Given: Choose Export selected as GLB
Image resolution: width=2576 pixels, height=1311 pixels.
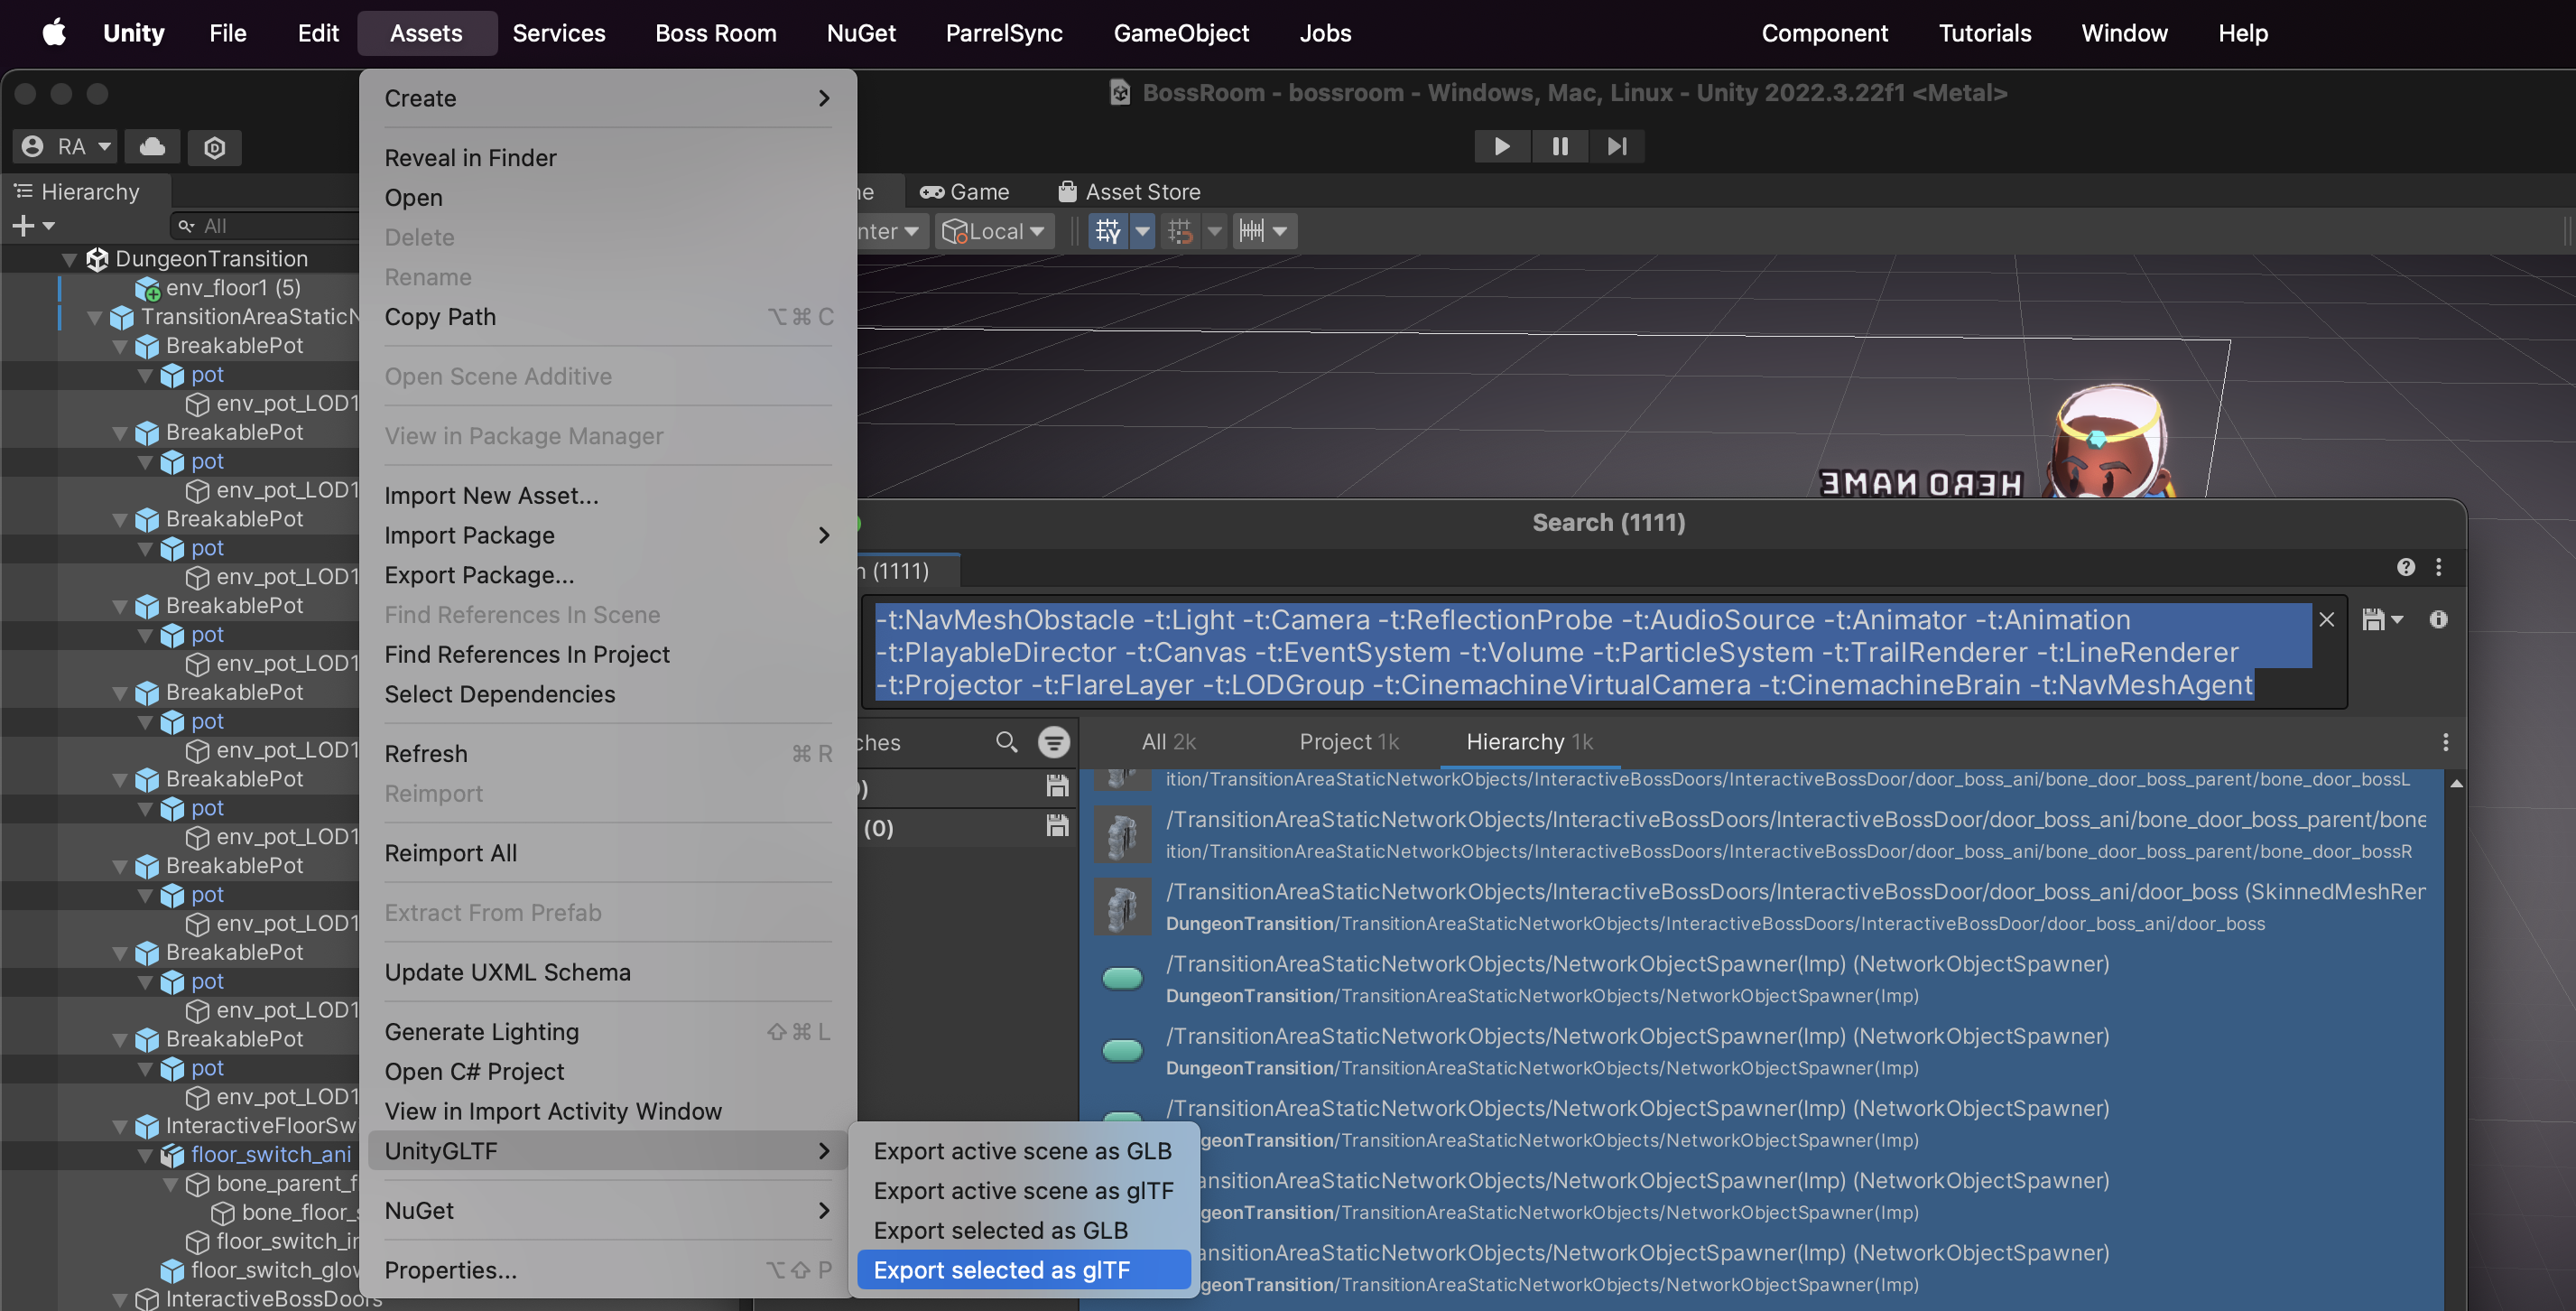Looking at the screenshot, I should click(x=1023, y=1230).
